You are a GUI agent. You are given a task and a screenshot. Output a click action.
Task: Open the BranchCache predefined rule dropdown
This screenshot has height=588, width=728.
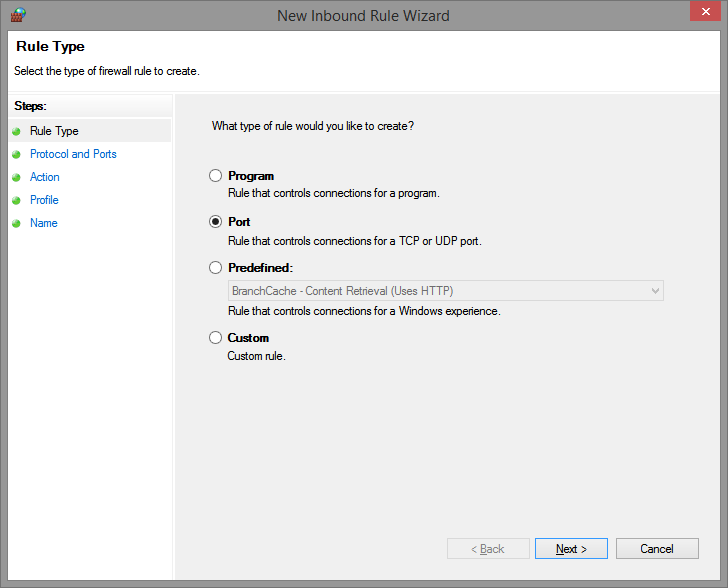pyautogui.click(x=445, y=291)
